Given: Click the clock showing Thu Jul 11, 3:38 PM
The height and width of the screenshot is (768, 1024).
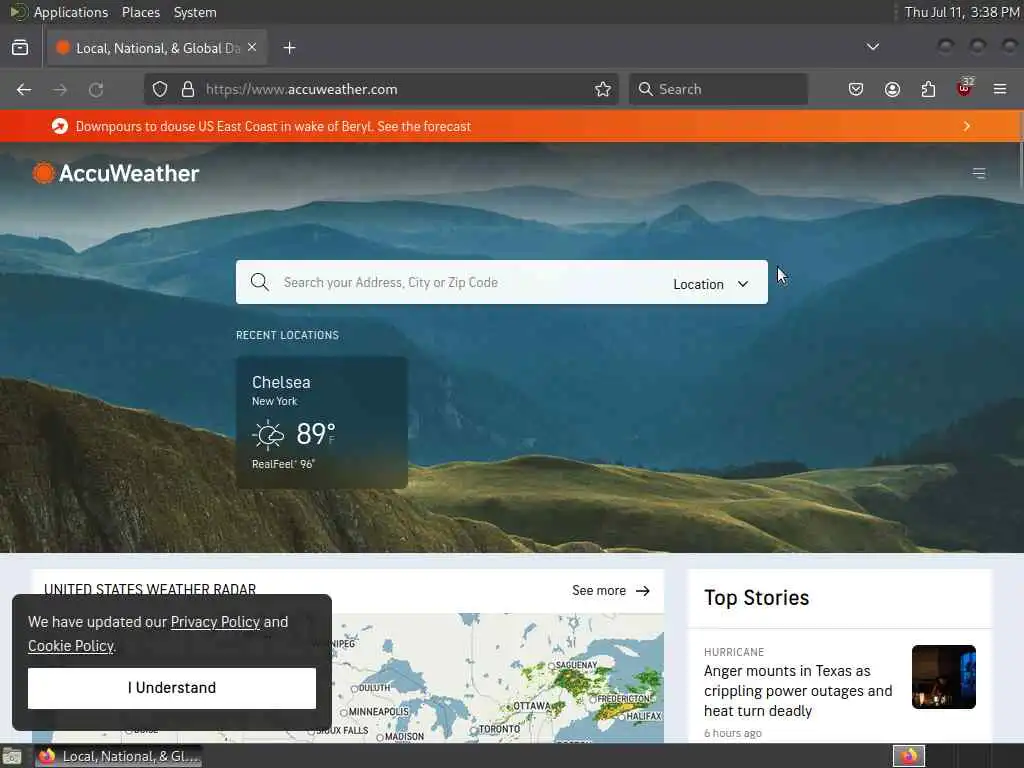Looking at the screenshot, I should [x=962, y=12].
